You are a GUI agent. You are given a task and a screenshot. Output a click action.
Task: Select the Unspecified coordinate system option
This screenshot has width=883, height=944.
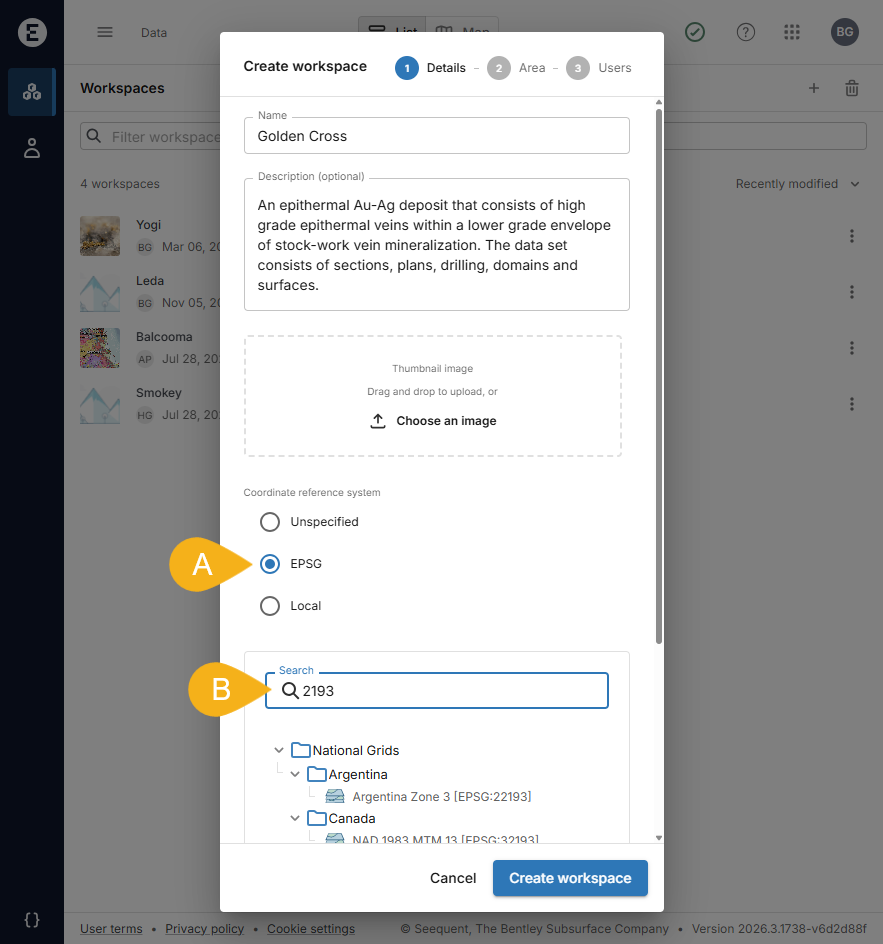(x=270, y=522)
